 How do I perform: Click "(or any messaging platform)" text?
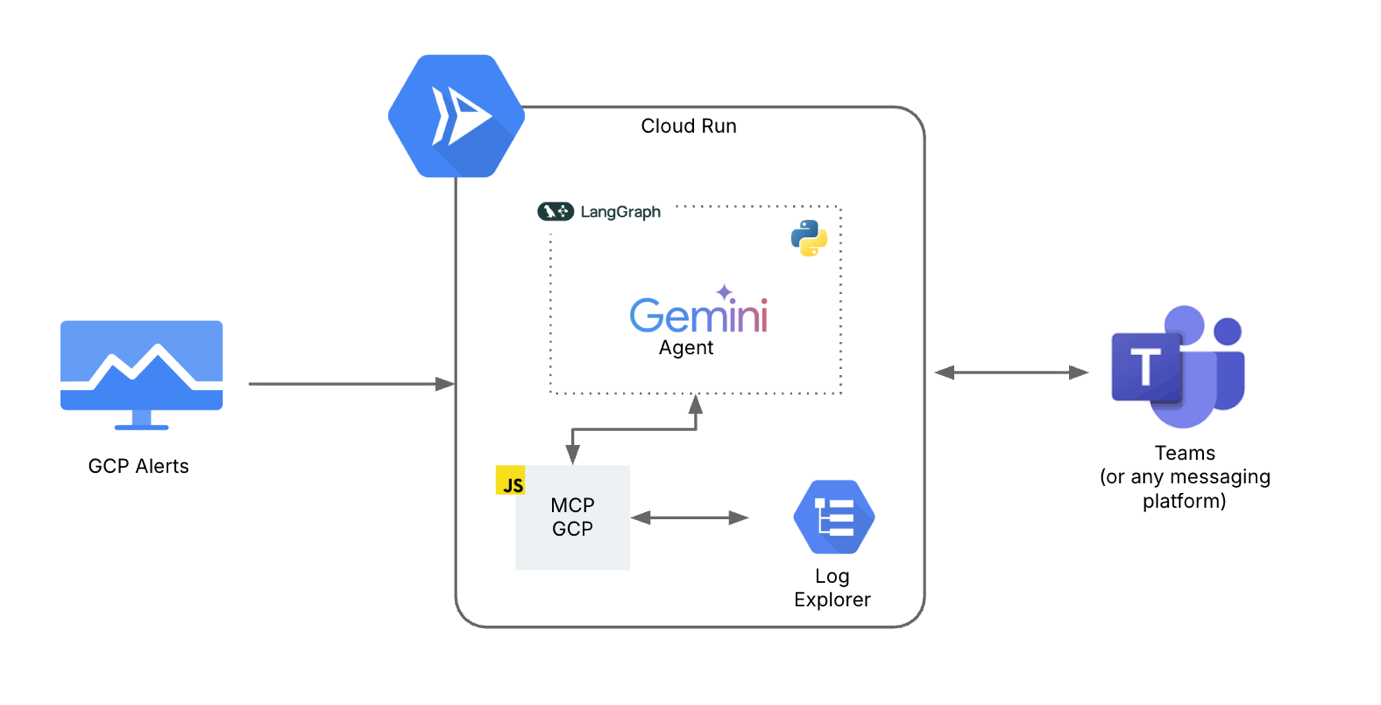1185,489
